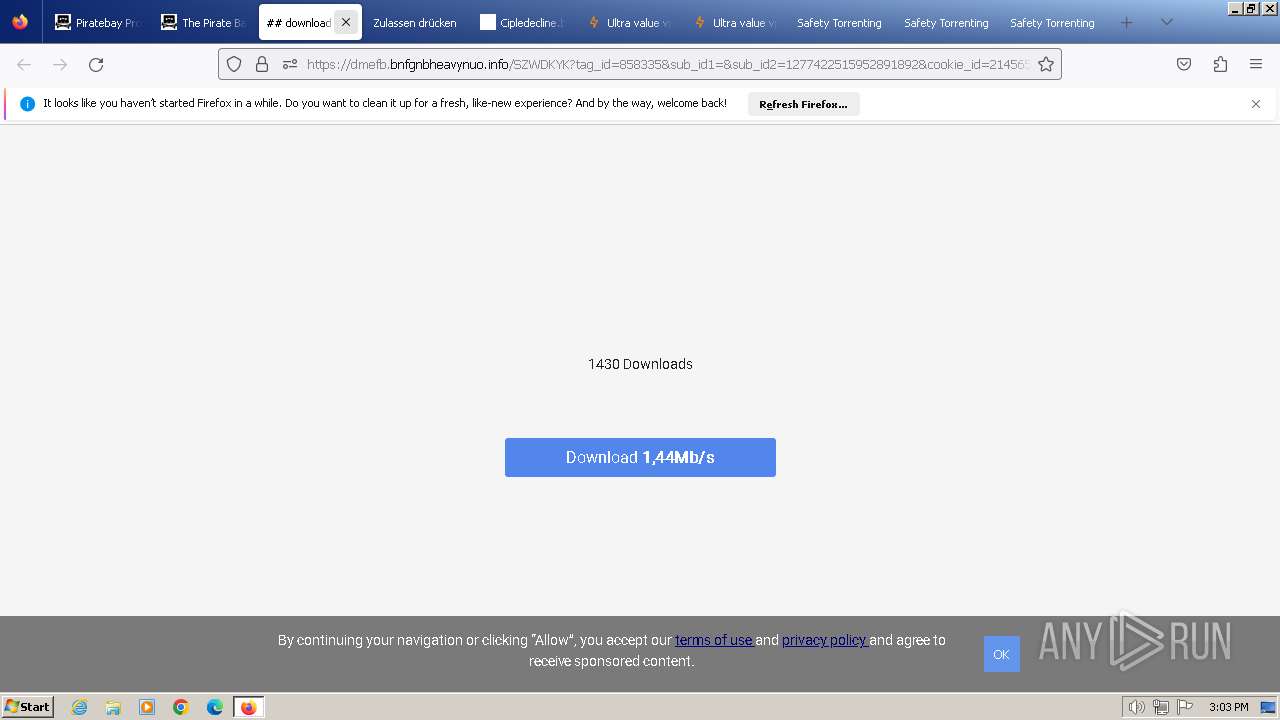Click OK on the consent banner
Viewport: 1280px width, 720px height.
coord(1001,654)
